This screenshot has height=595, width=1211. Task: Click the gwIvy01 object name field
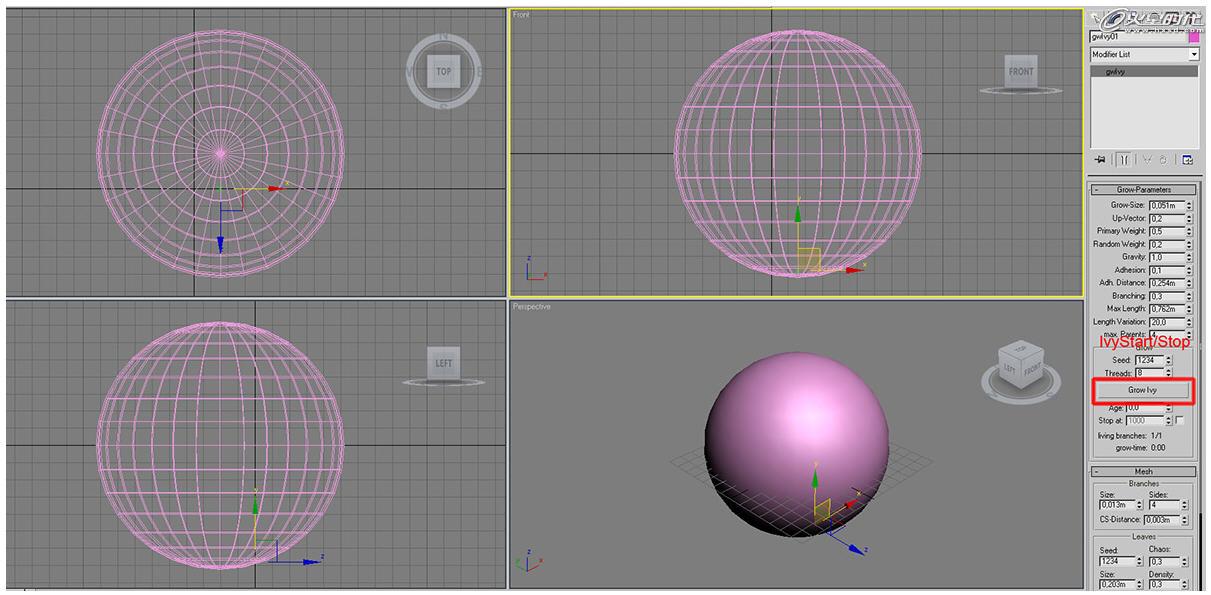tap(1137, 37)
